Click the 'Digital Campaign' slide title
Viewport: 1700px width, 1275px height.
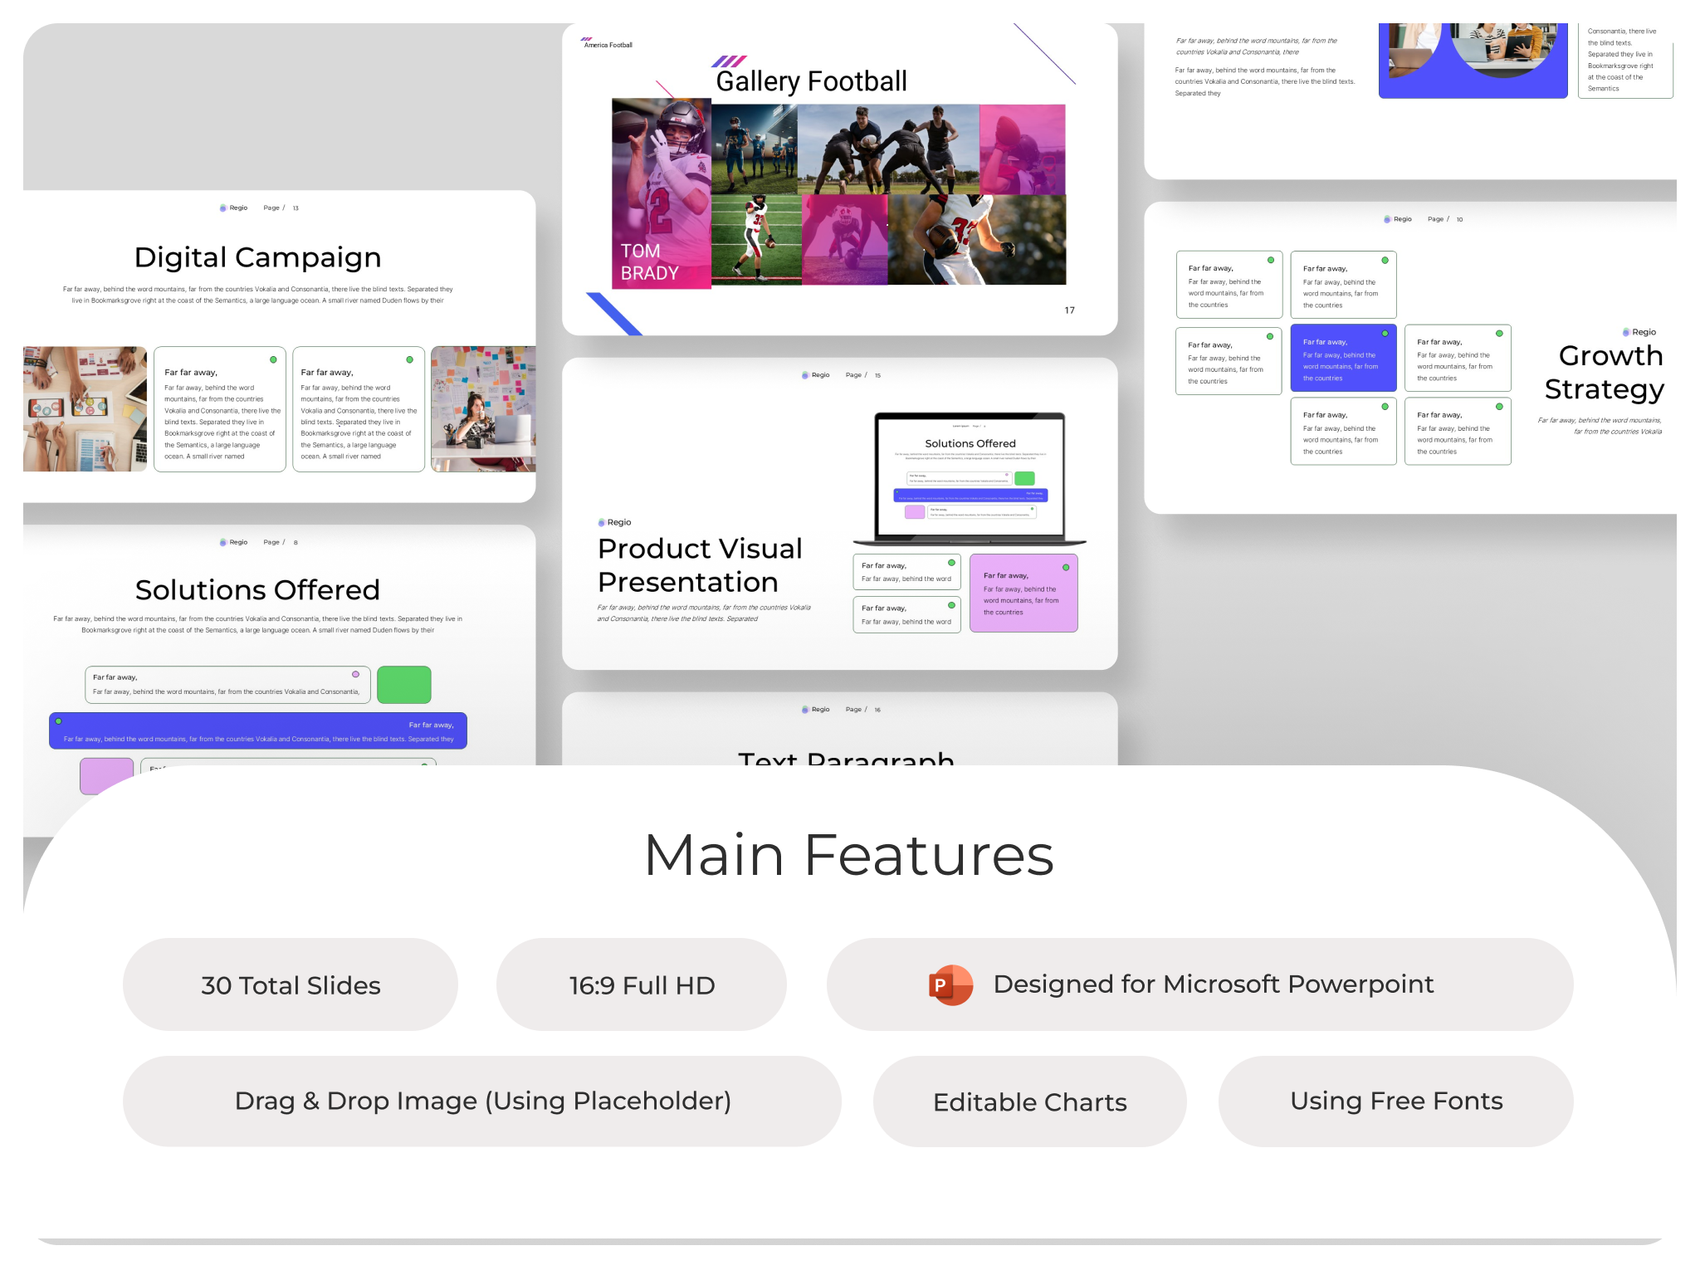tap(258, 257)
